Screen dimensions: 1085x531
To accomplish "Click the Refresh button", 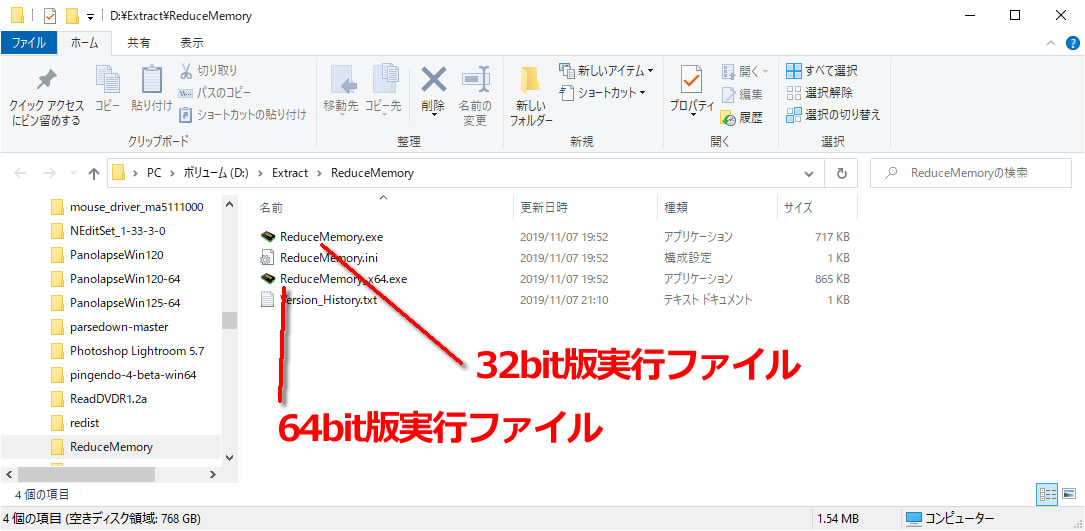I will (841, 173).
